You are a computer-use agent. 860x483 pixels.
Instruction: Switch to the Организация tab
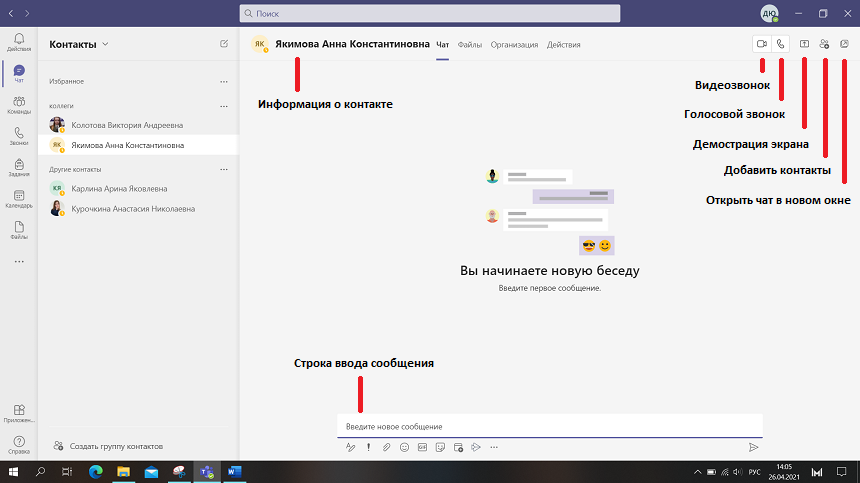pos(514,45)
